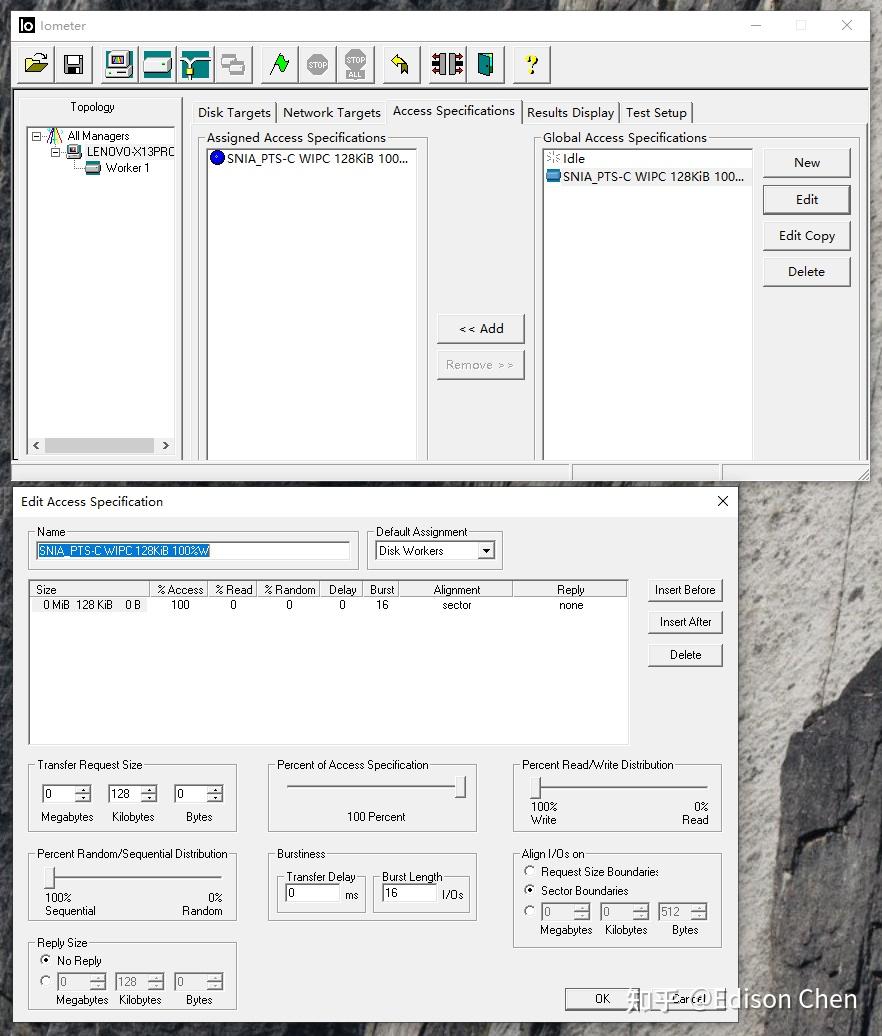Screen dimensions: 882x1036
Task: Exit Iometer using the door icon
Action: [487, 64]
